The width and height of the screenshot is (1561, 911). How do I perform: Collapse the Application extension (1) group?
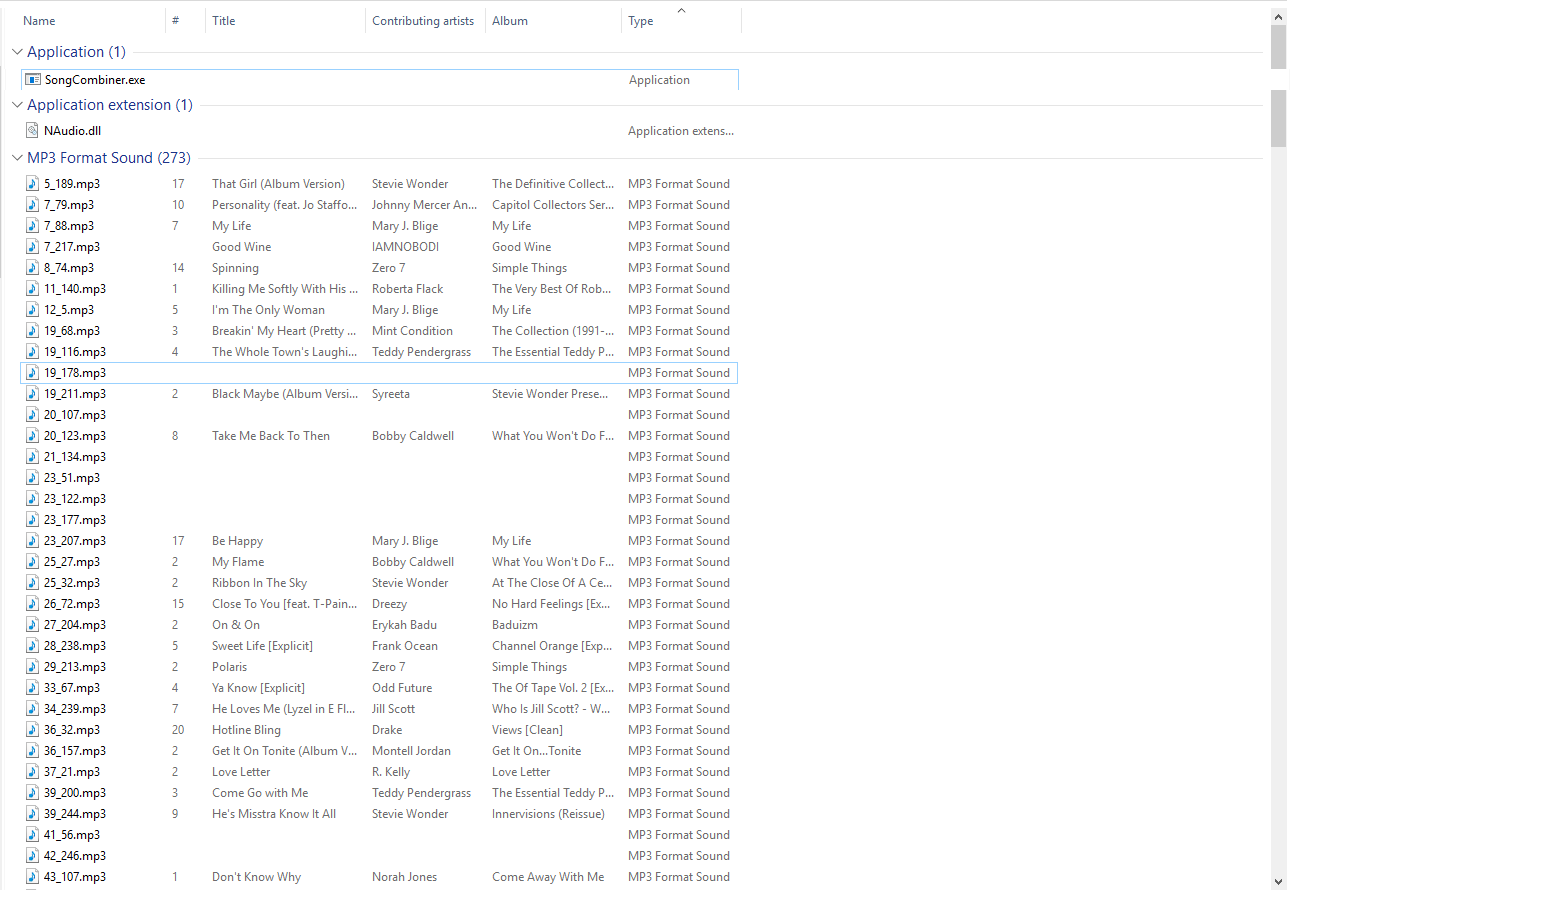click(17, 105)
